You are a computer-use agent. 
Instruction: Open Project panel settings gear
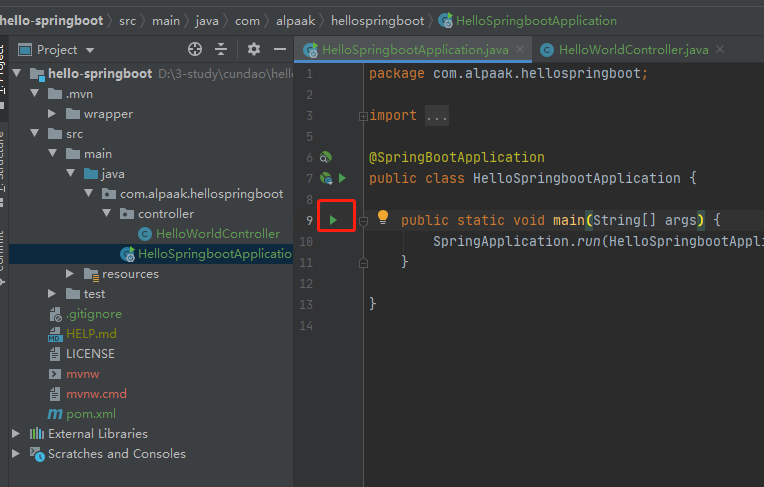[254, 49]
